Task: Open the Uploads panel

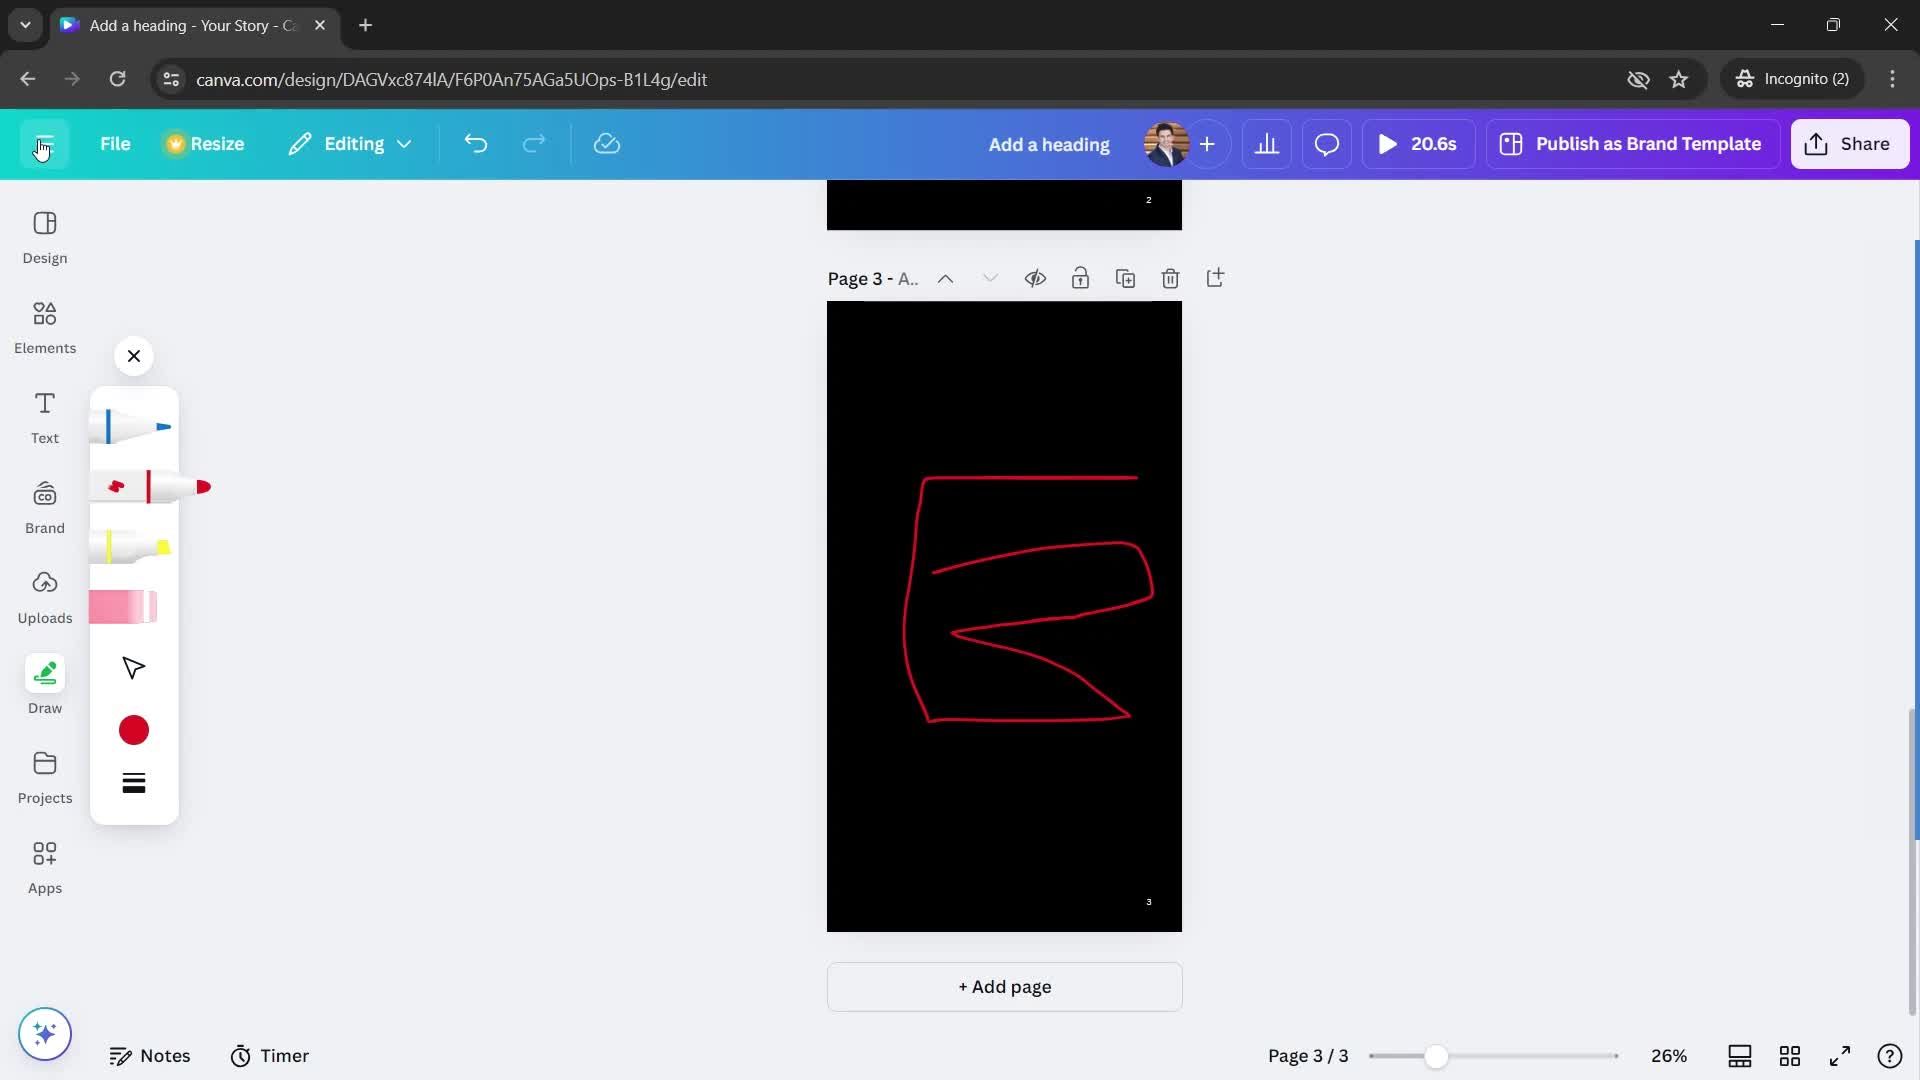Action: 45,597
